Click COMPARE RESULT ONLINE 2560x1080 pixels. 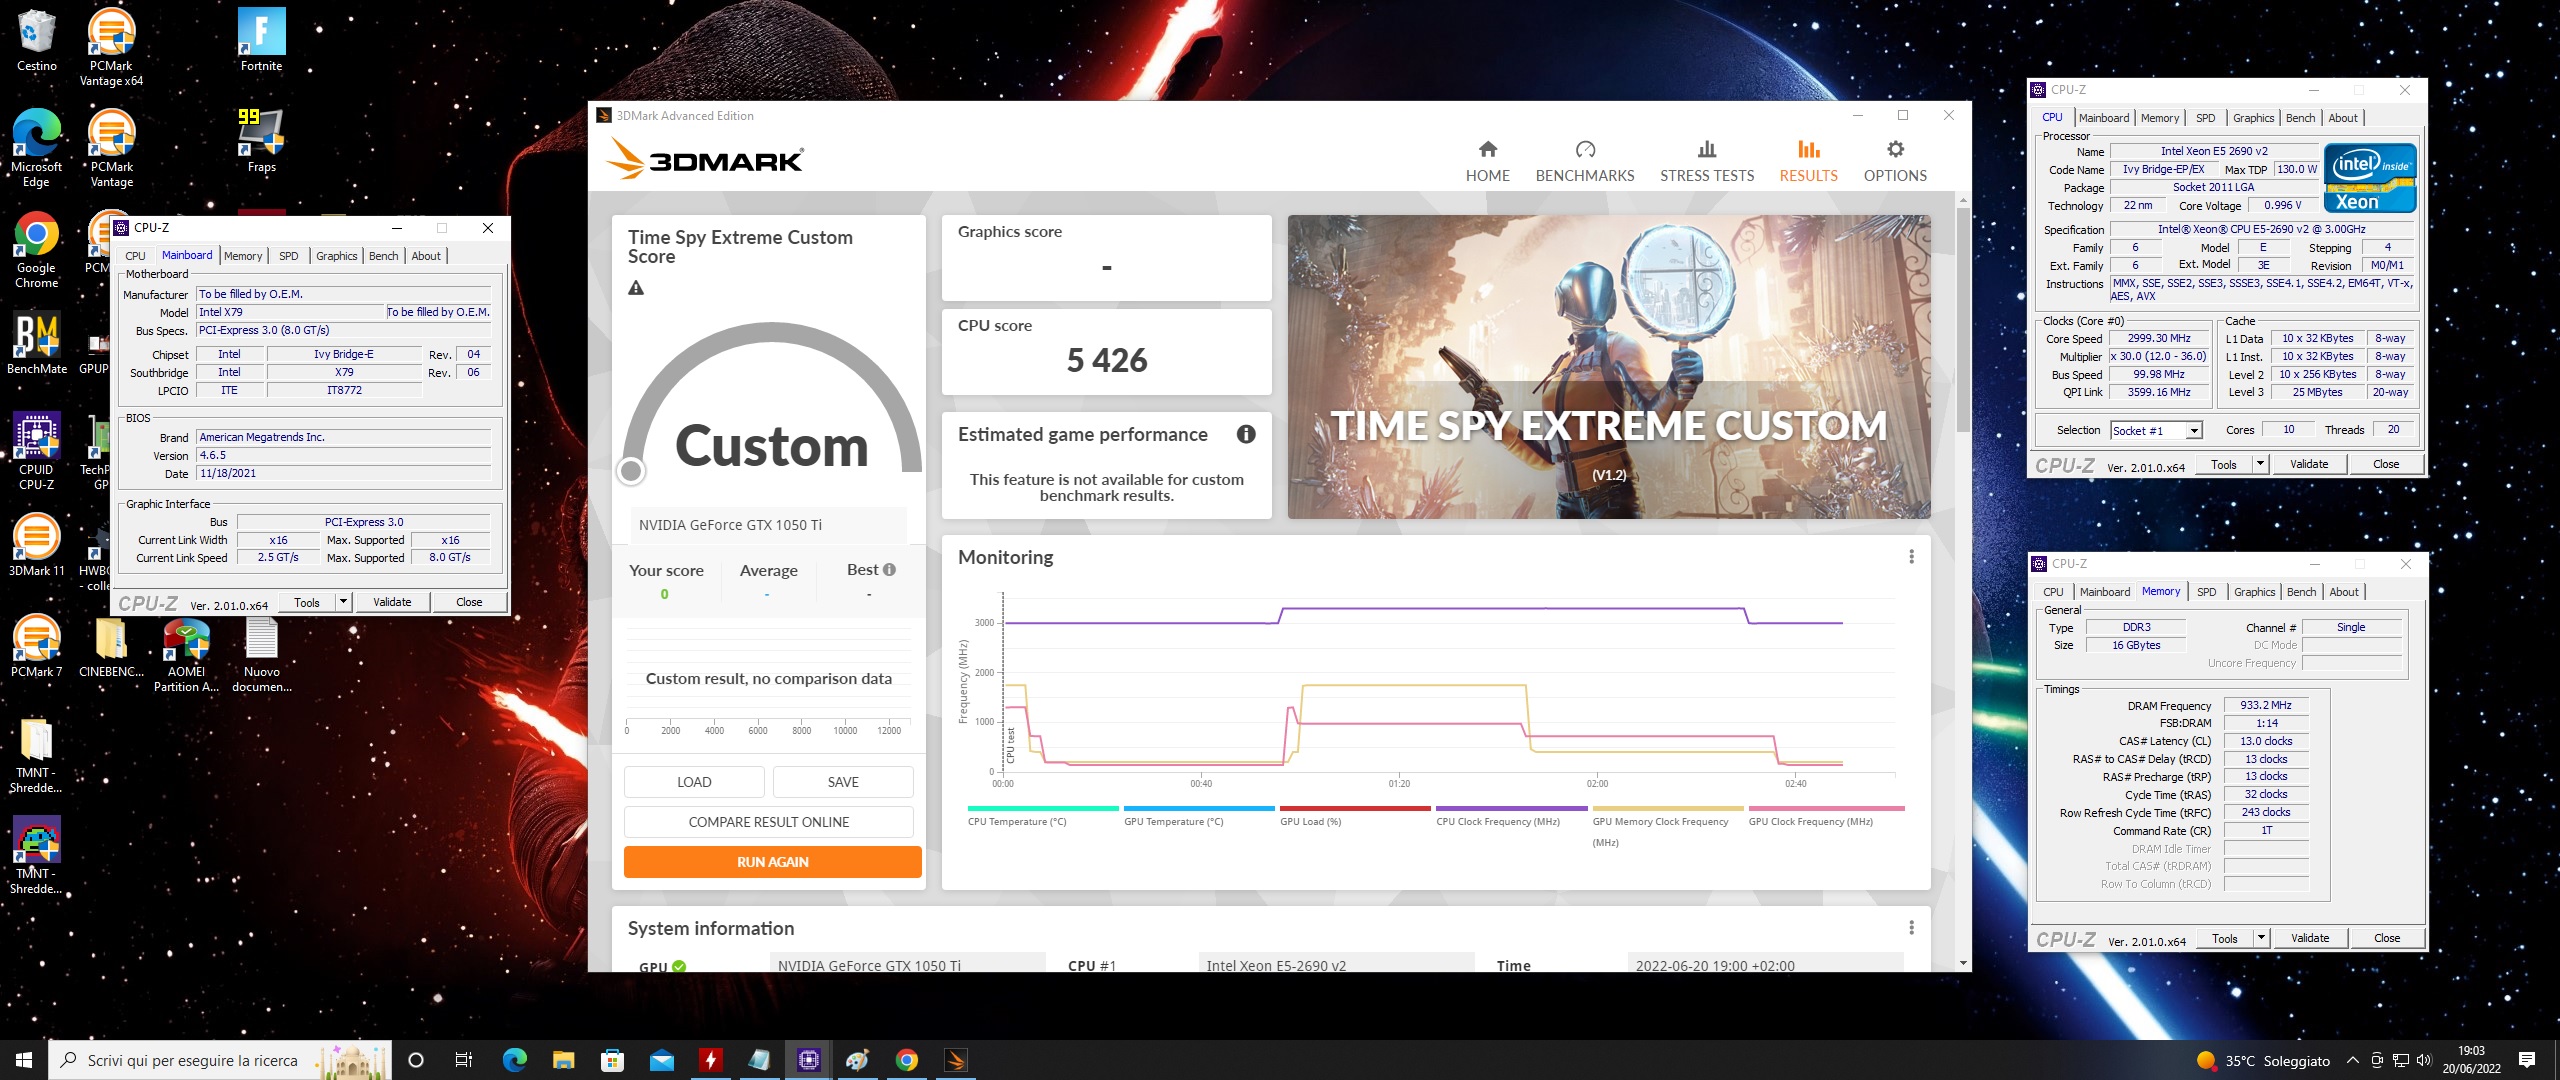(x=769, y=822)
